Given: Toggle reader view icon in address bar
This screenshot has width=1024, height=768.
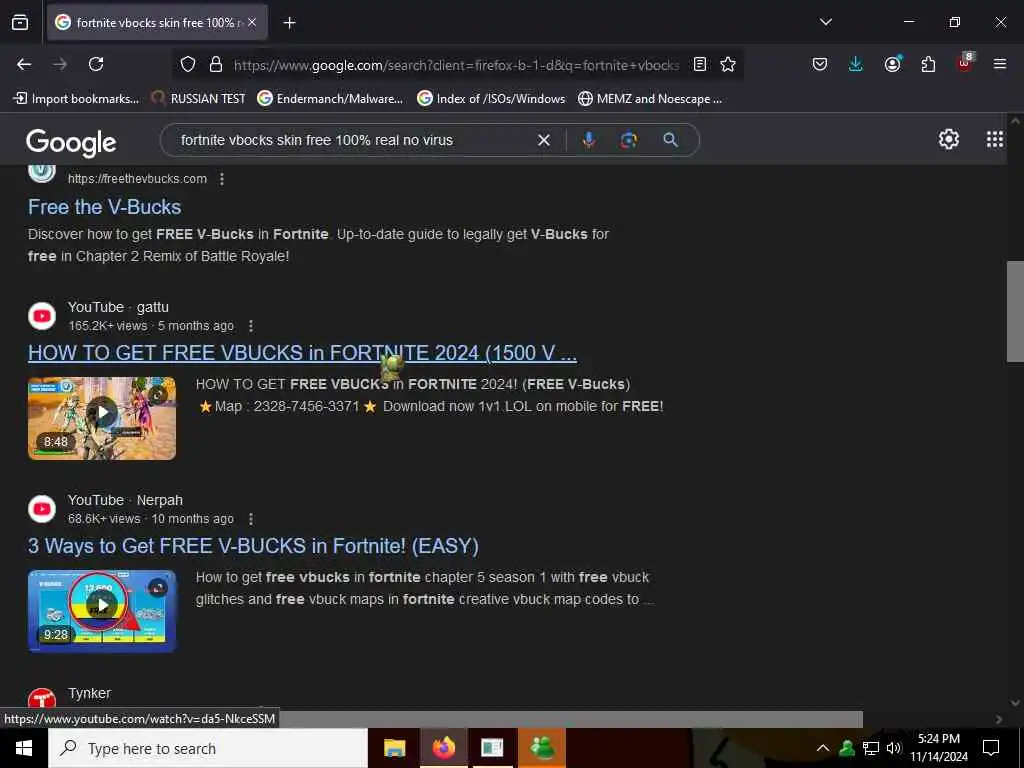Looking at the screenshot, I should 699,64.
